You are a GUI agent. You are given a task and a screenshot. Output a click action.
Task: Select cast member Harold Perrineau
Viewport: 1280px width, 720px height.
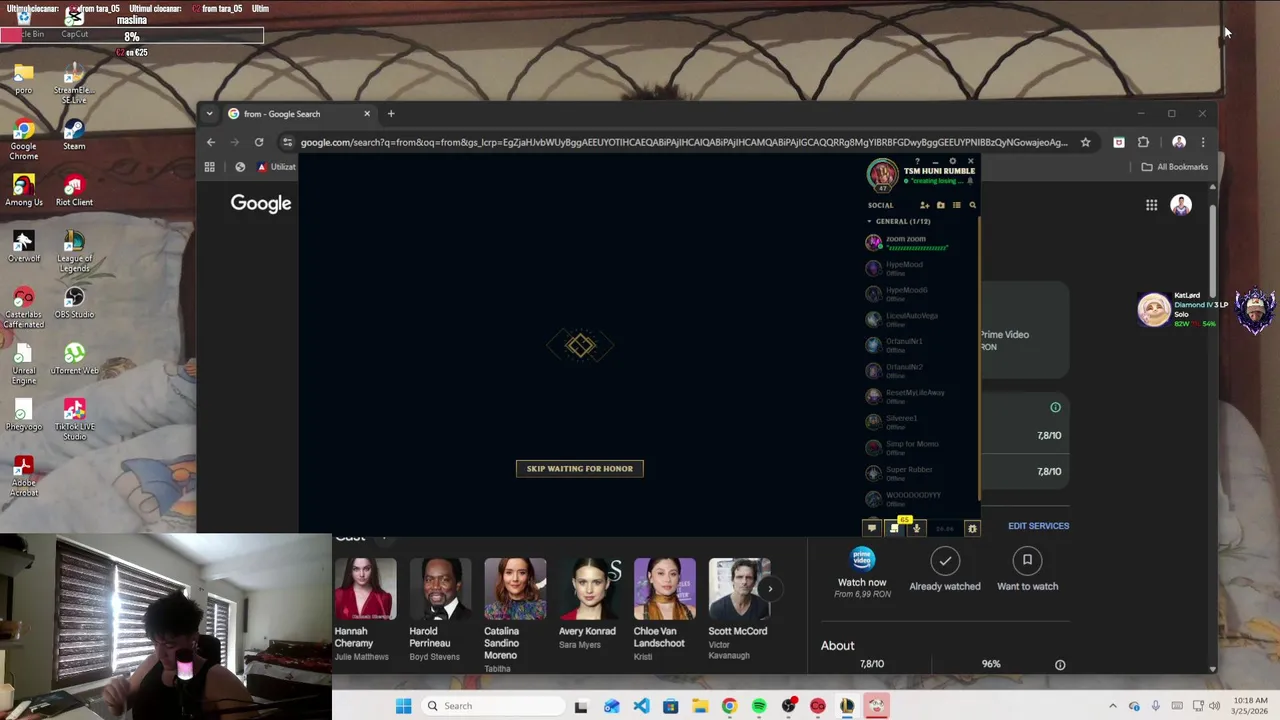(x=439, y=610)
